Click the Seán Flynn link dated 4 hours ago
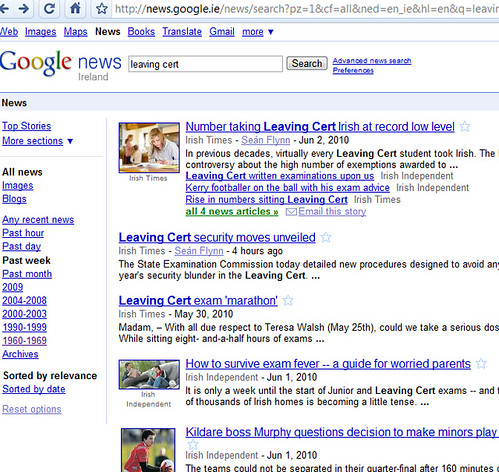This screenshot has height=472, width=499. tap(199, 251)
